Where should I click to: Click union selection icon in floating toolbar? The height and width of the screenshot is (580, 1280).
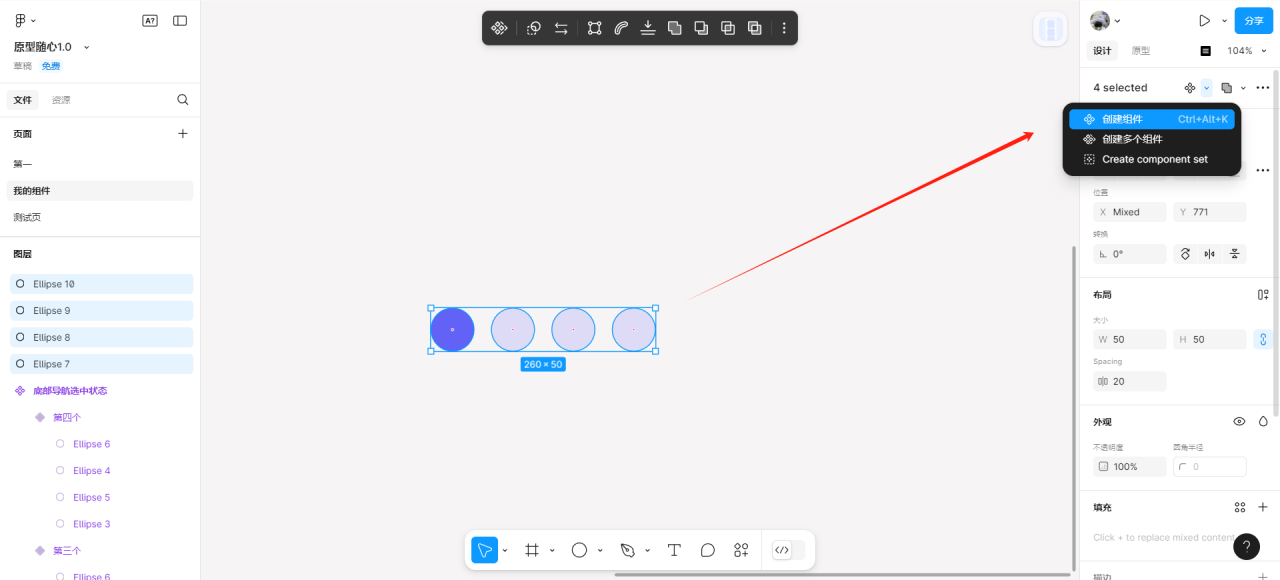coord(675,28)
